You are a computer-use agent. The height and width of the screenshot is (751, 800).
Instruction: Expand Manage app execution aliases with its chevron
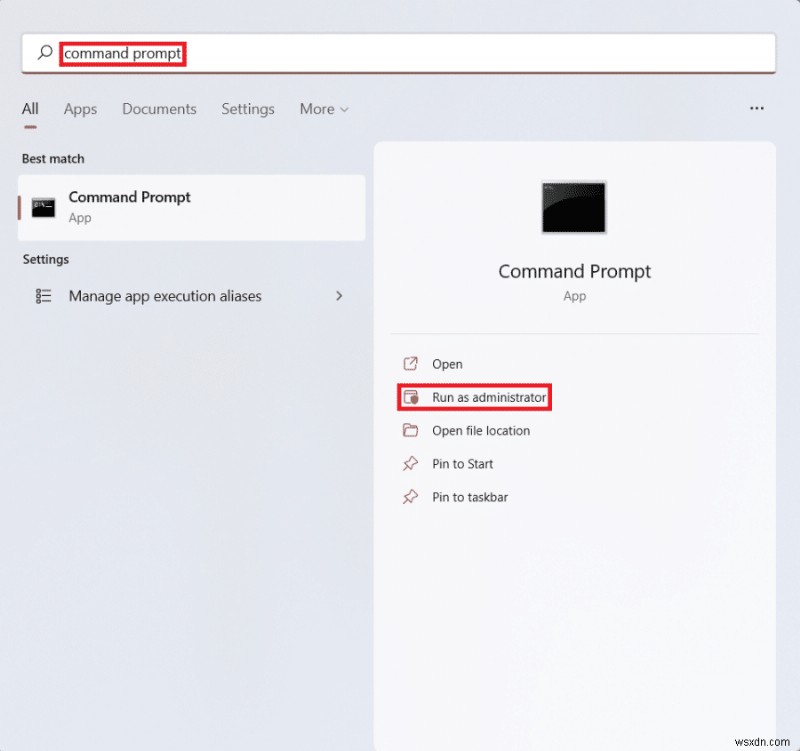pyautogui.click(x=339, y=296)
